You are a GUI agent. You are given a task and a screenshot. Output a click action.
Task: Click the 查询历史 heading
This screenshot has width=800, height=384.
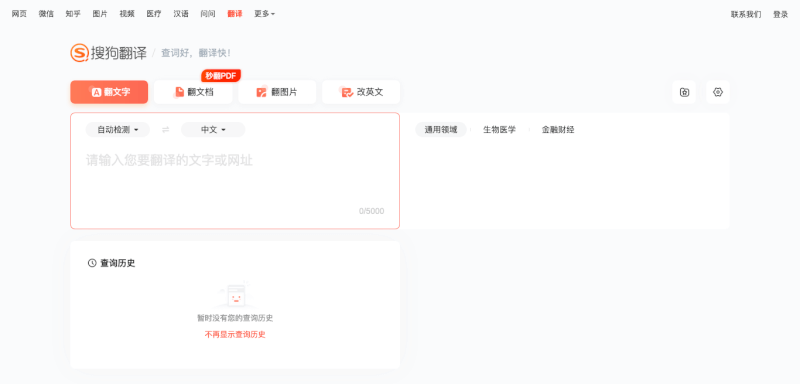pyautogui.click(x=117, y=263)
